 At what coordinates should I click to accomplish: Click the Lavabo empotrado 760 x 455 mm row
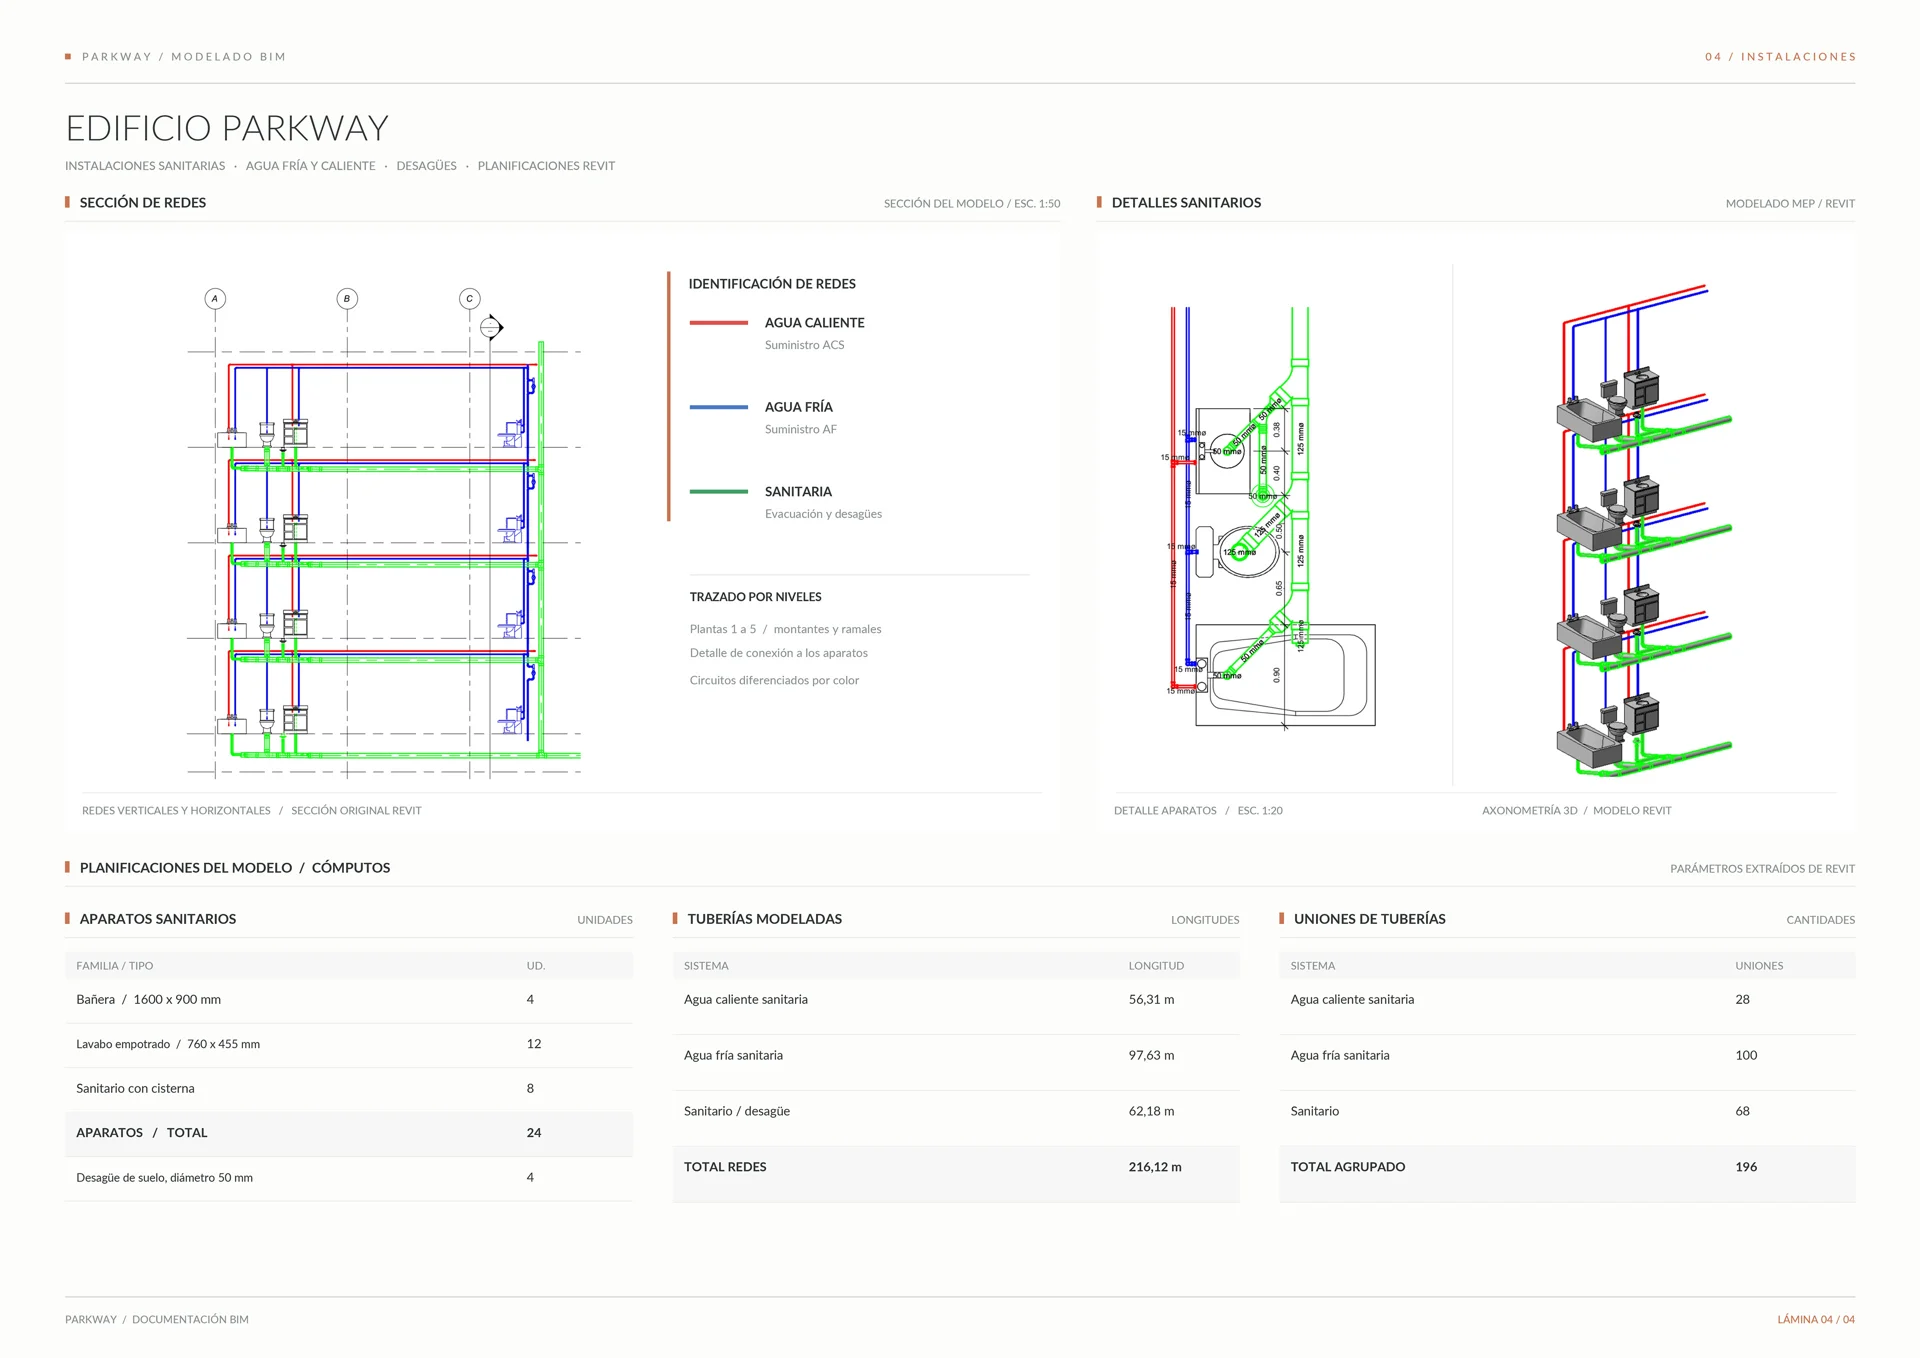[x=349, y=1044]
